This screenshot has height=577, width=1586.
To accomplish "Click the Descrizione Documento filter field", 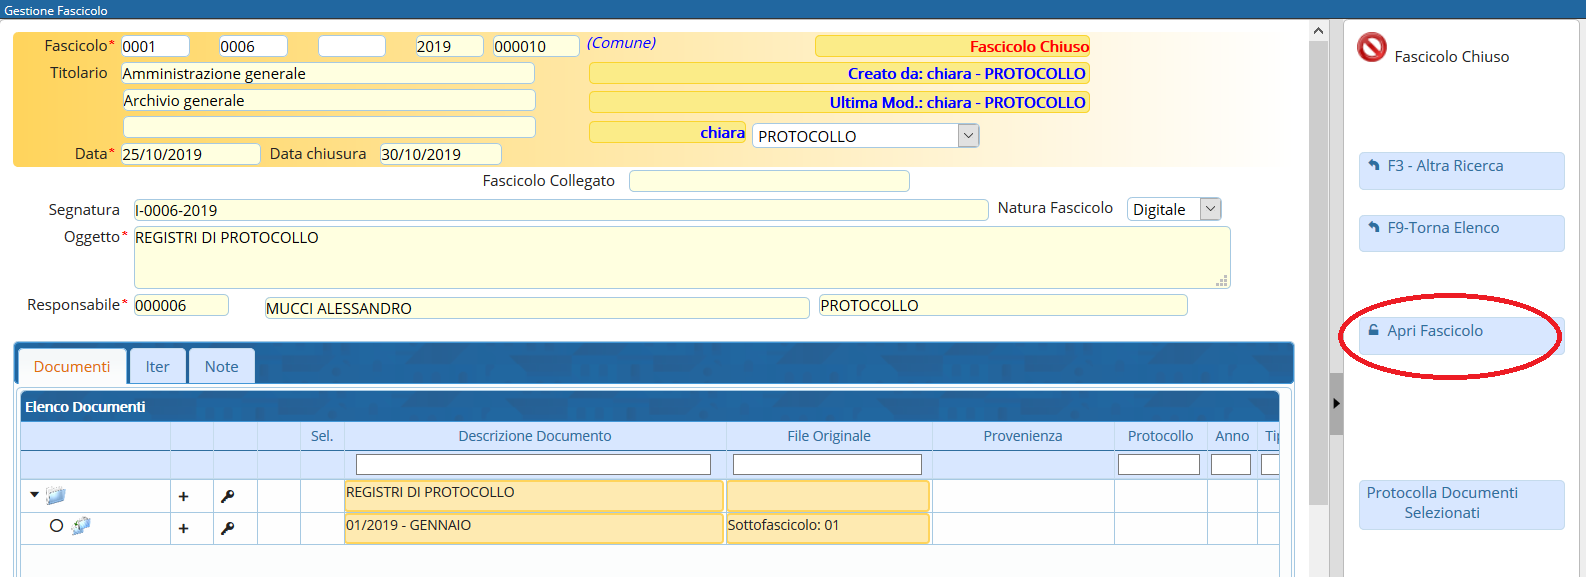I will pos(533,465).
